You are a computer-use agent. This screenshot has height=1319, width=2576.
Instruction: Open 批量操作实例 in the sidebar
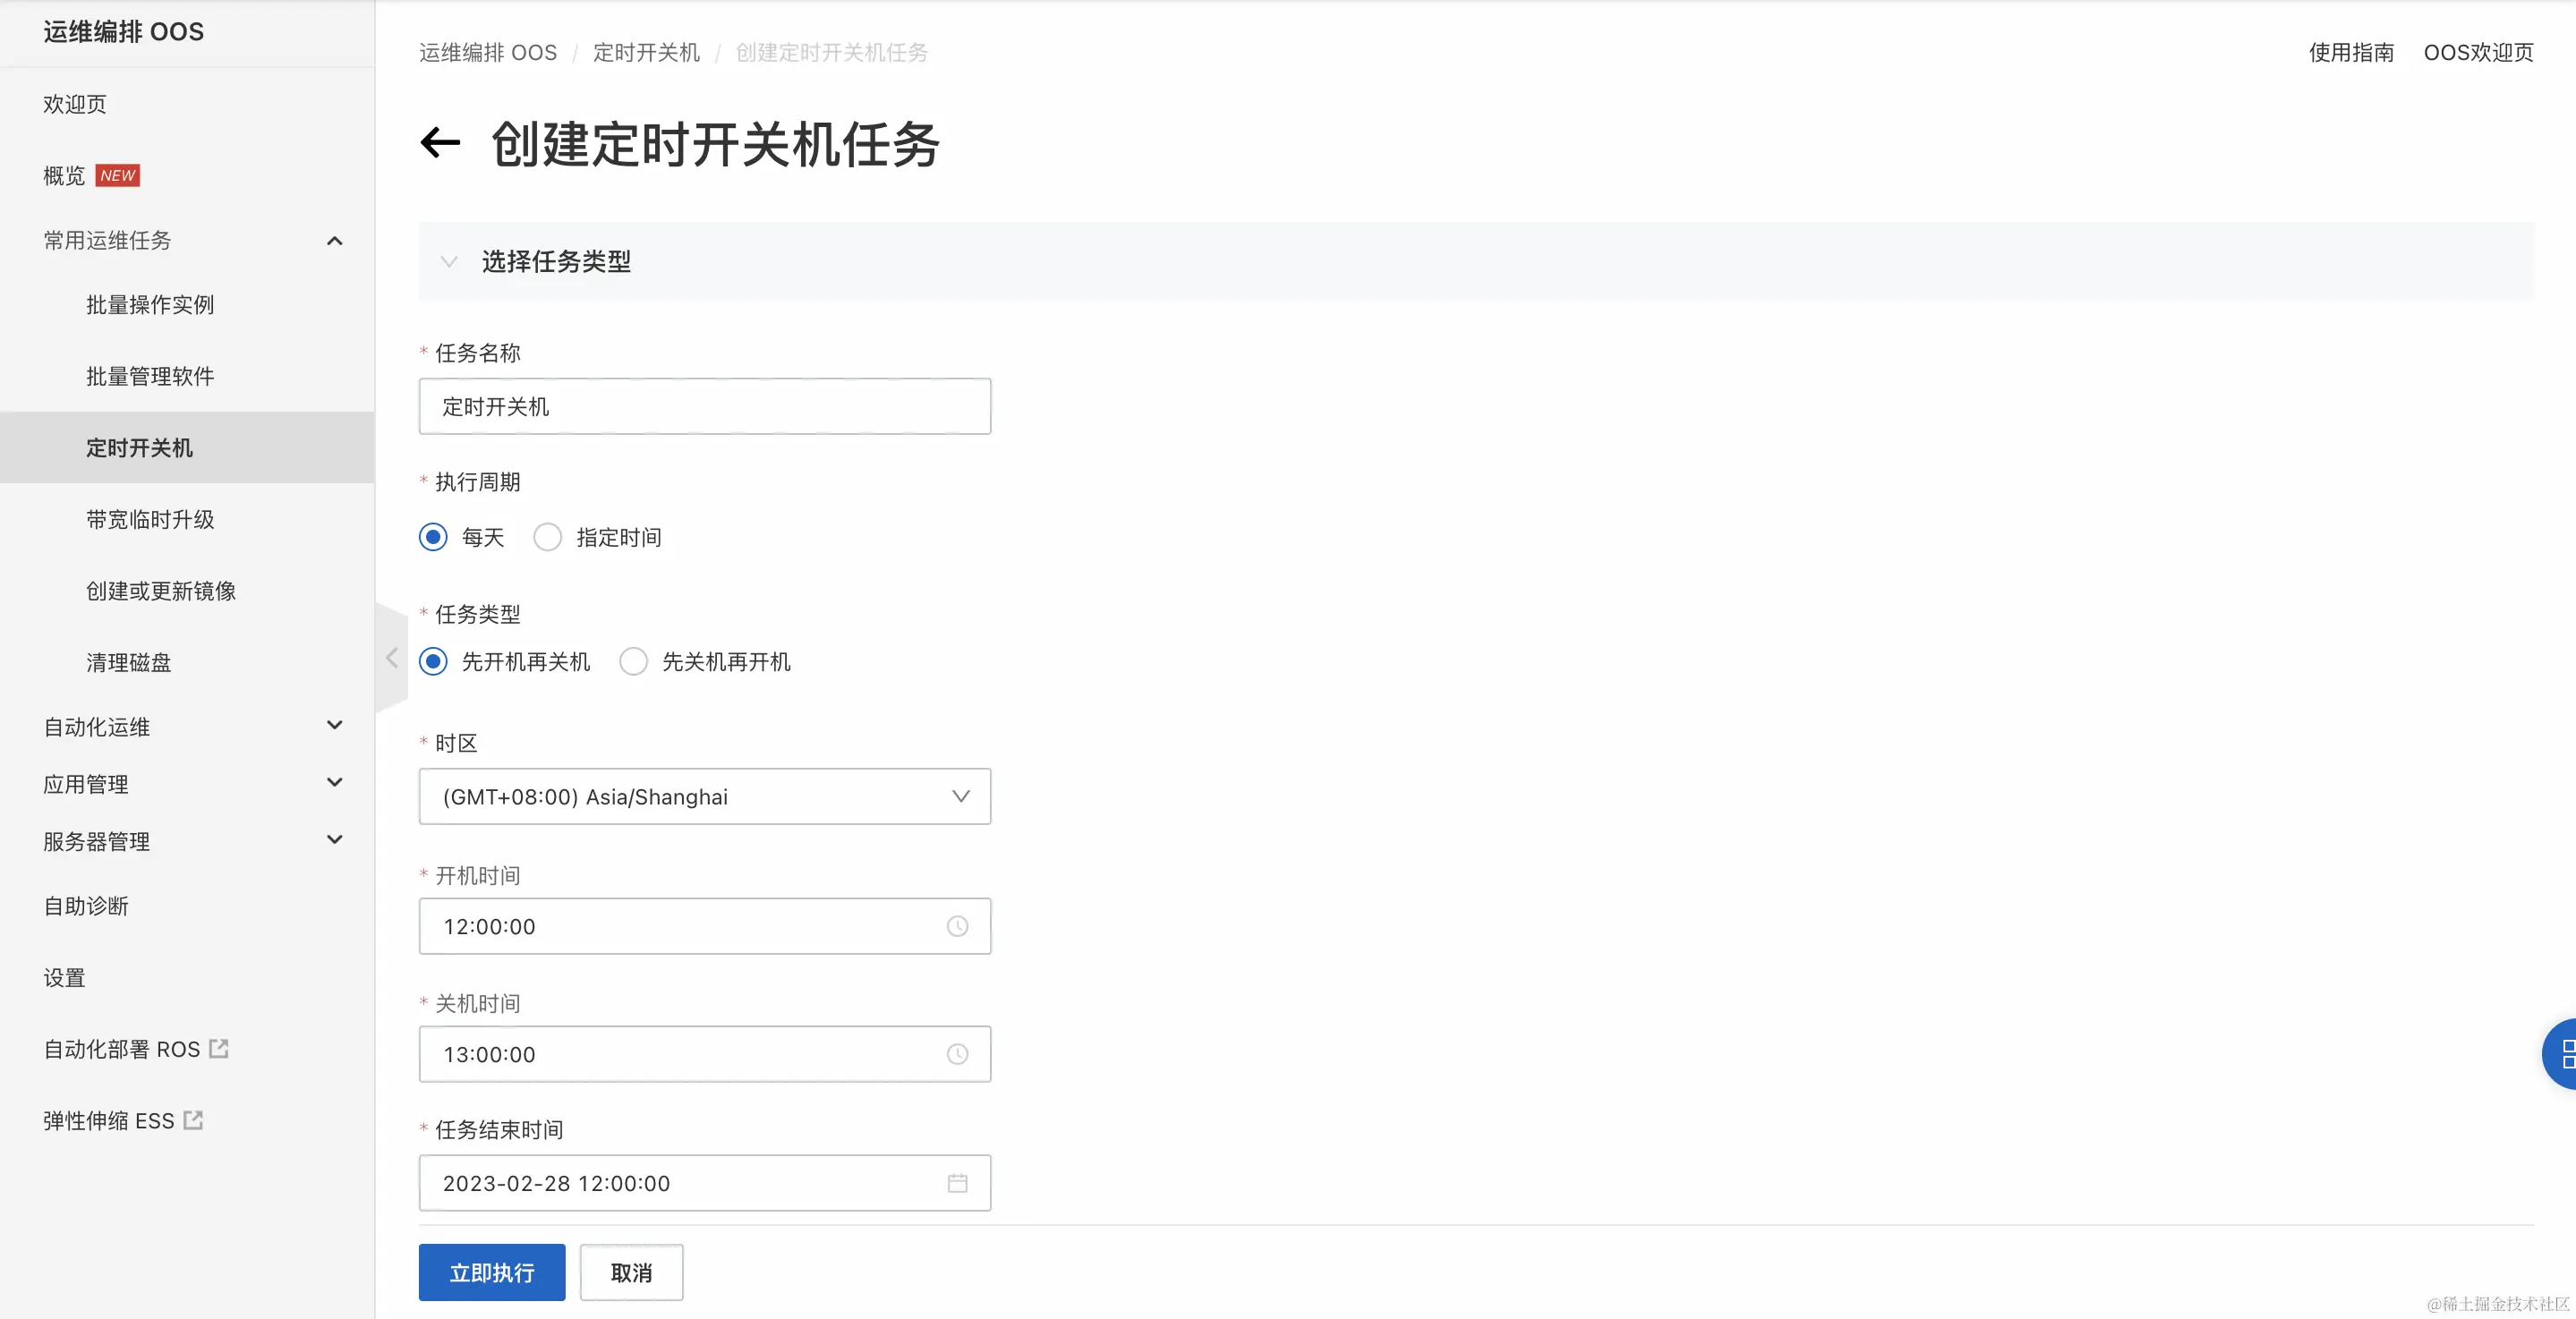(x=150, y=305)
